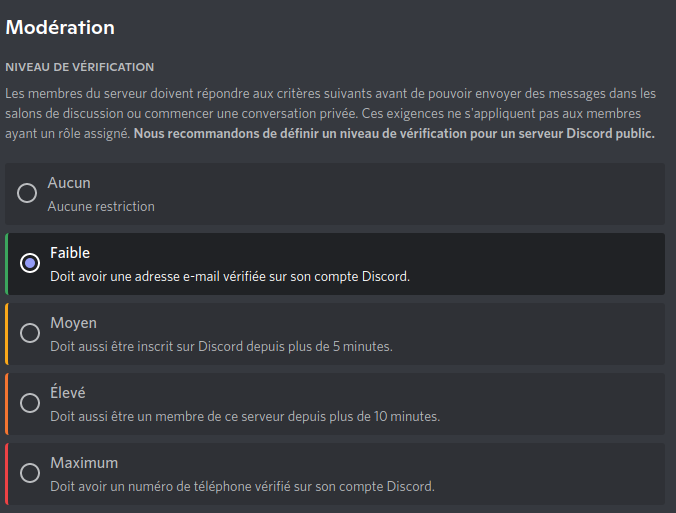Click the '5 minutes' registration requirement text
The image size is (676, 513).
tap(221, 346)
